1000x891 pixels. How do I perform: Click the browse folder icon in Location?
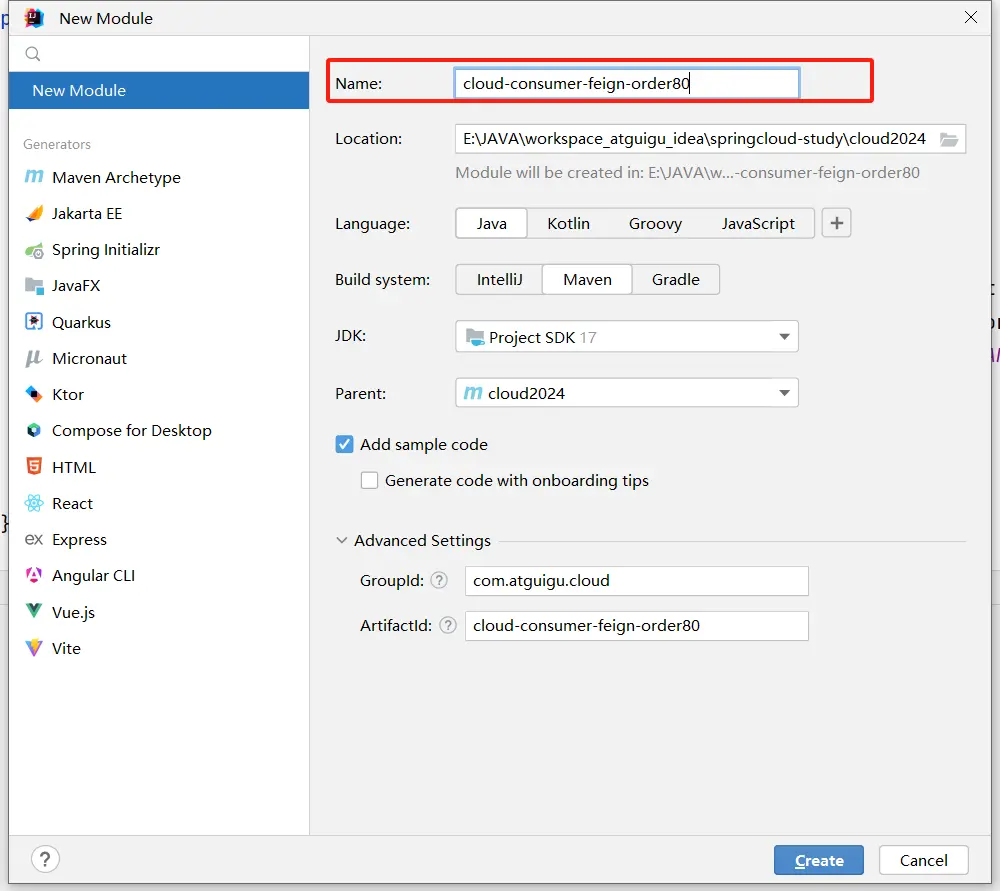coord(949,139)
